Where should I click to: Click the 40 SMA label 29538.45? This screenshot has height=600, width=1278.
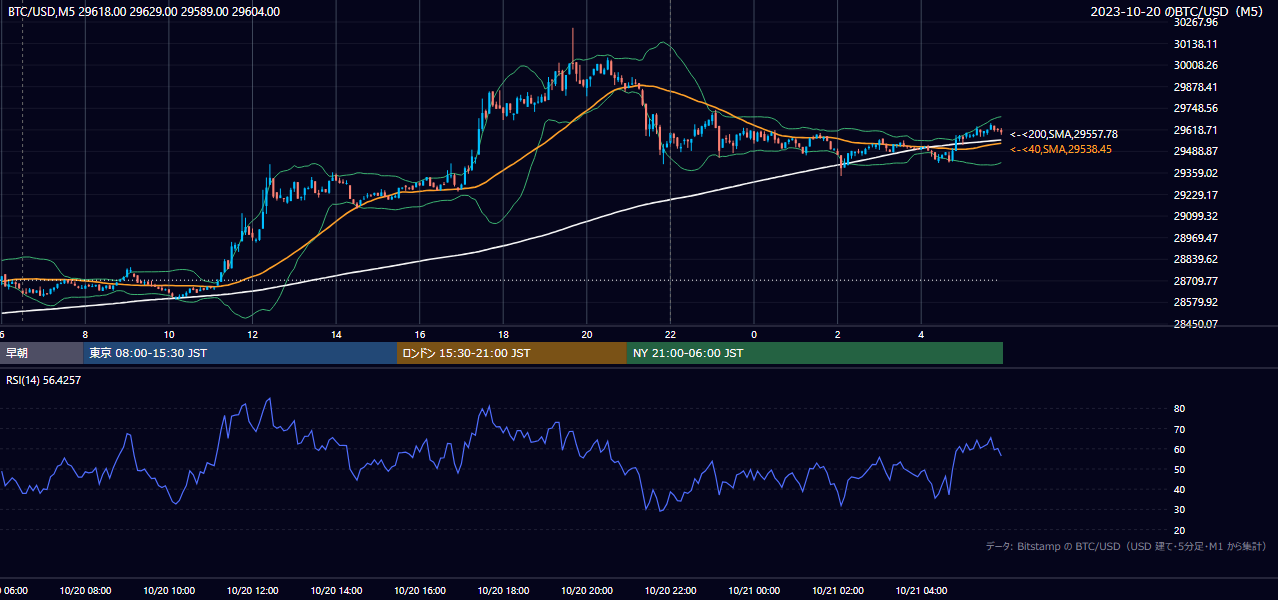(1061, 149)
